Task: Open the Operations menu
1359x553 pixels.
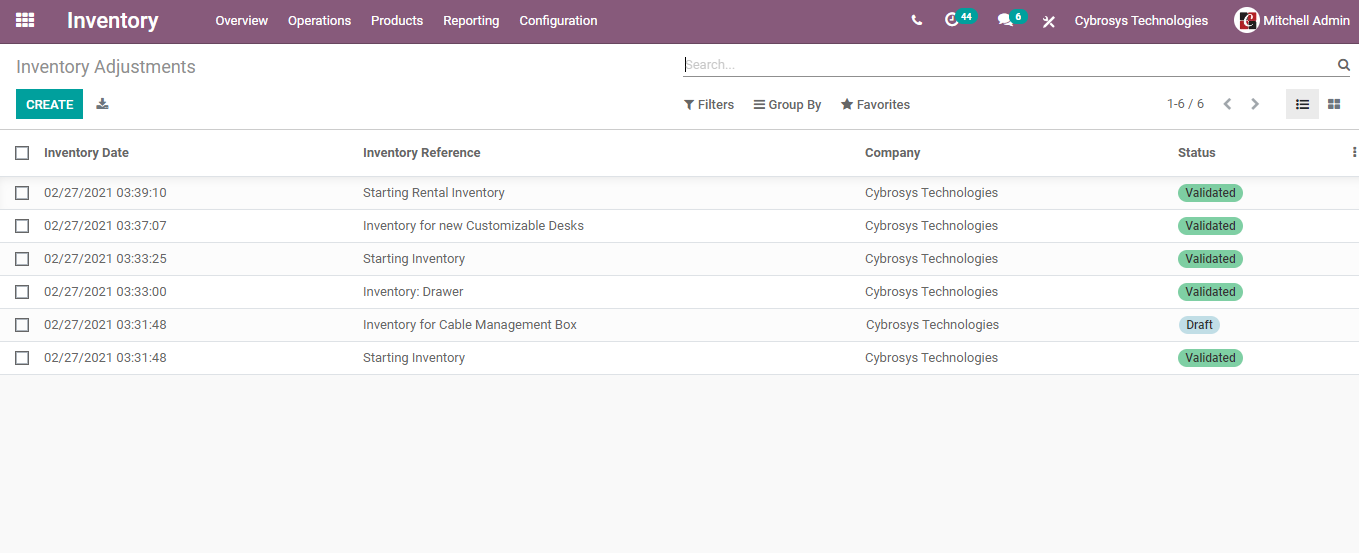Action: pyautogui.click(x=319, y=21)
